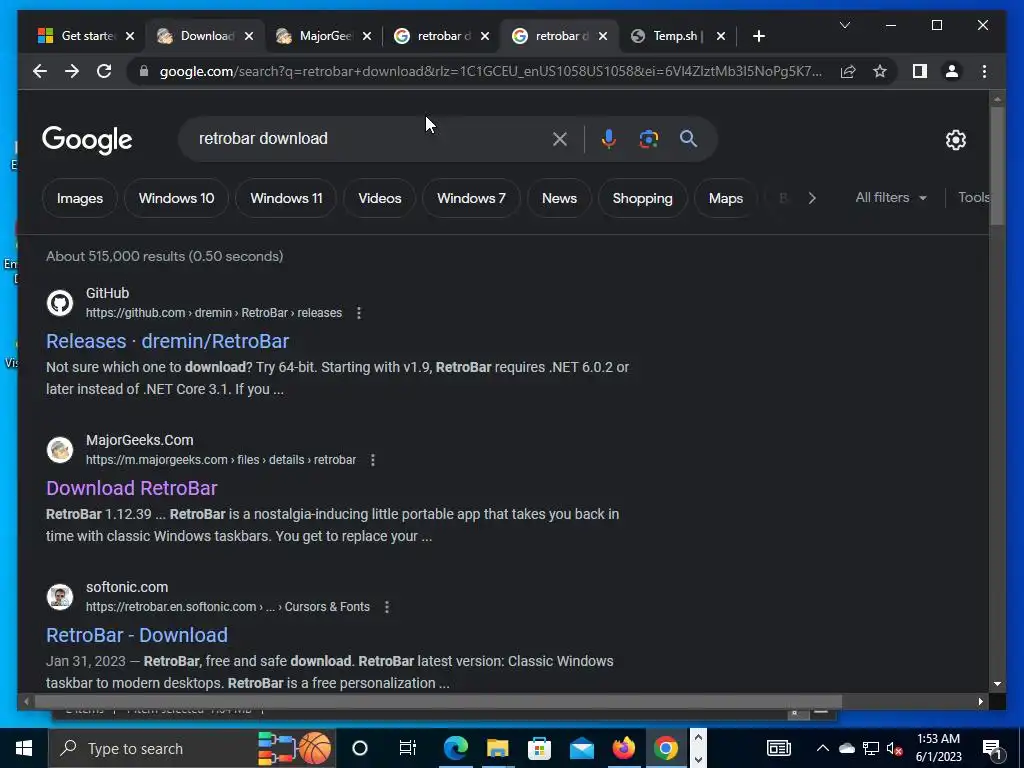Image resolution: width=1024 pixels, height=768 pixels.
Task: Open search Tools
Action: click(974, 197)
